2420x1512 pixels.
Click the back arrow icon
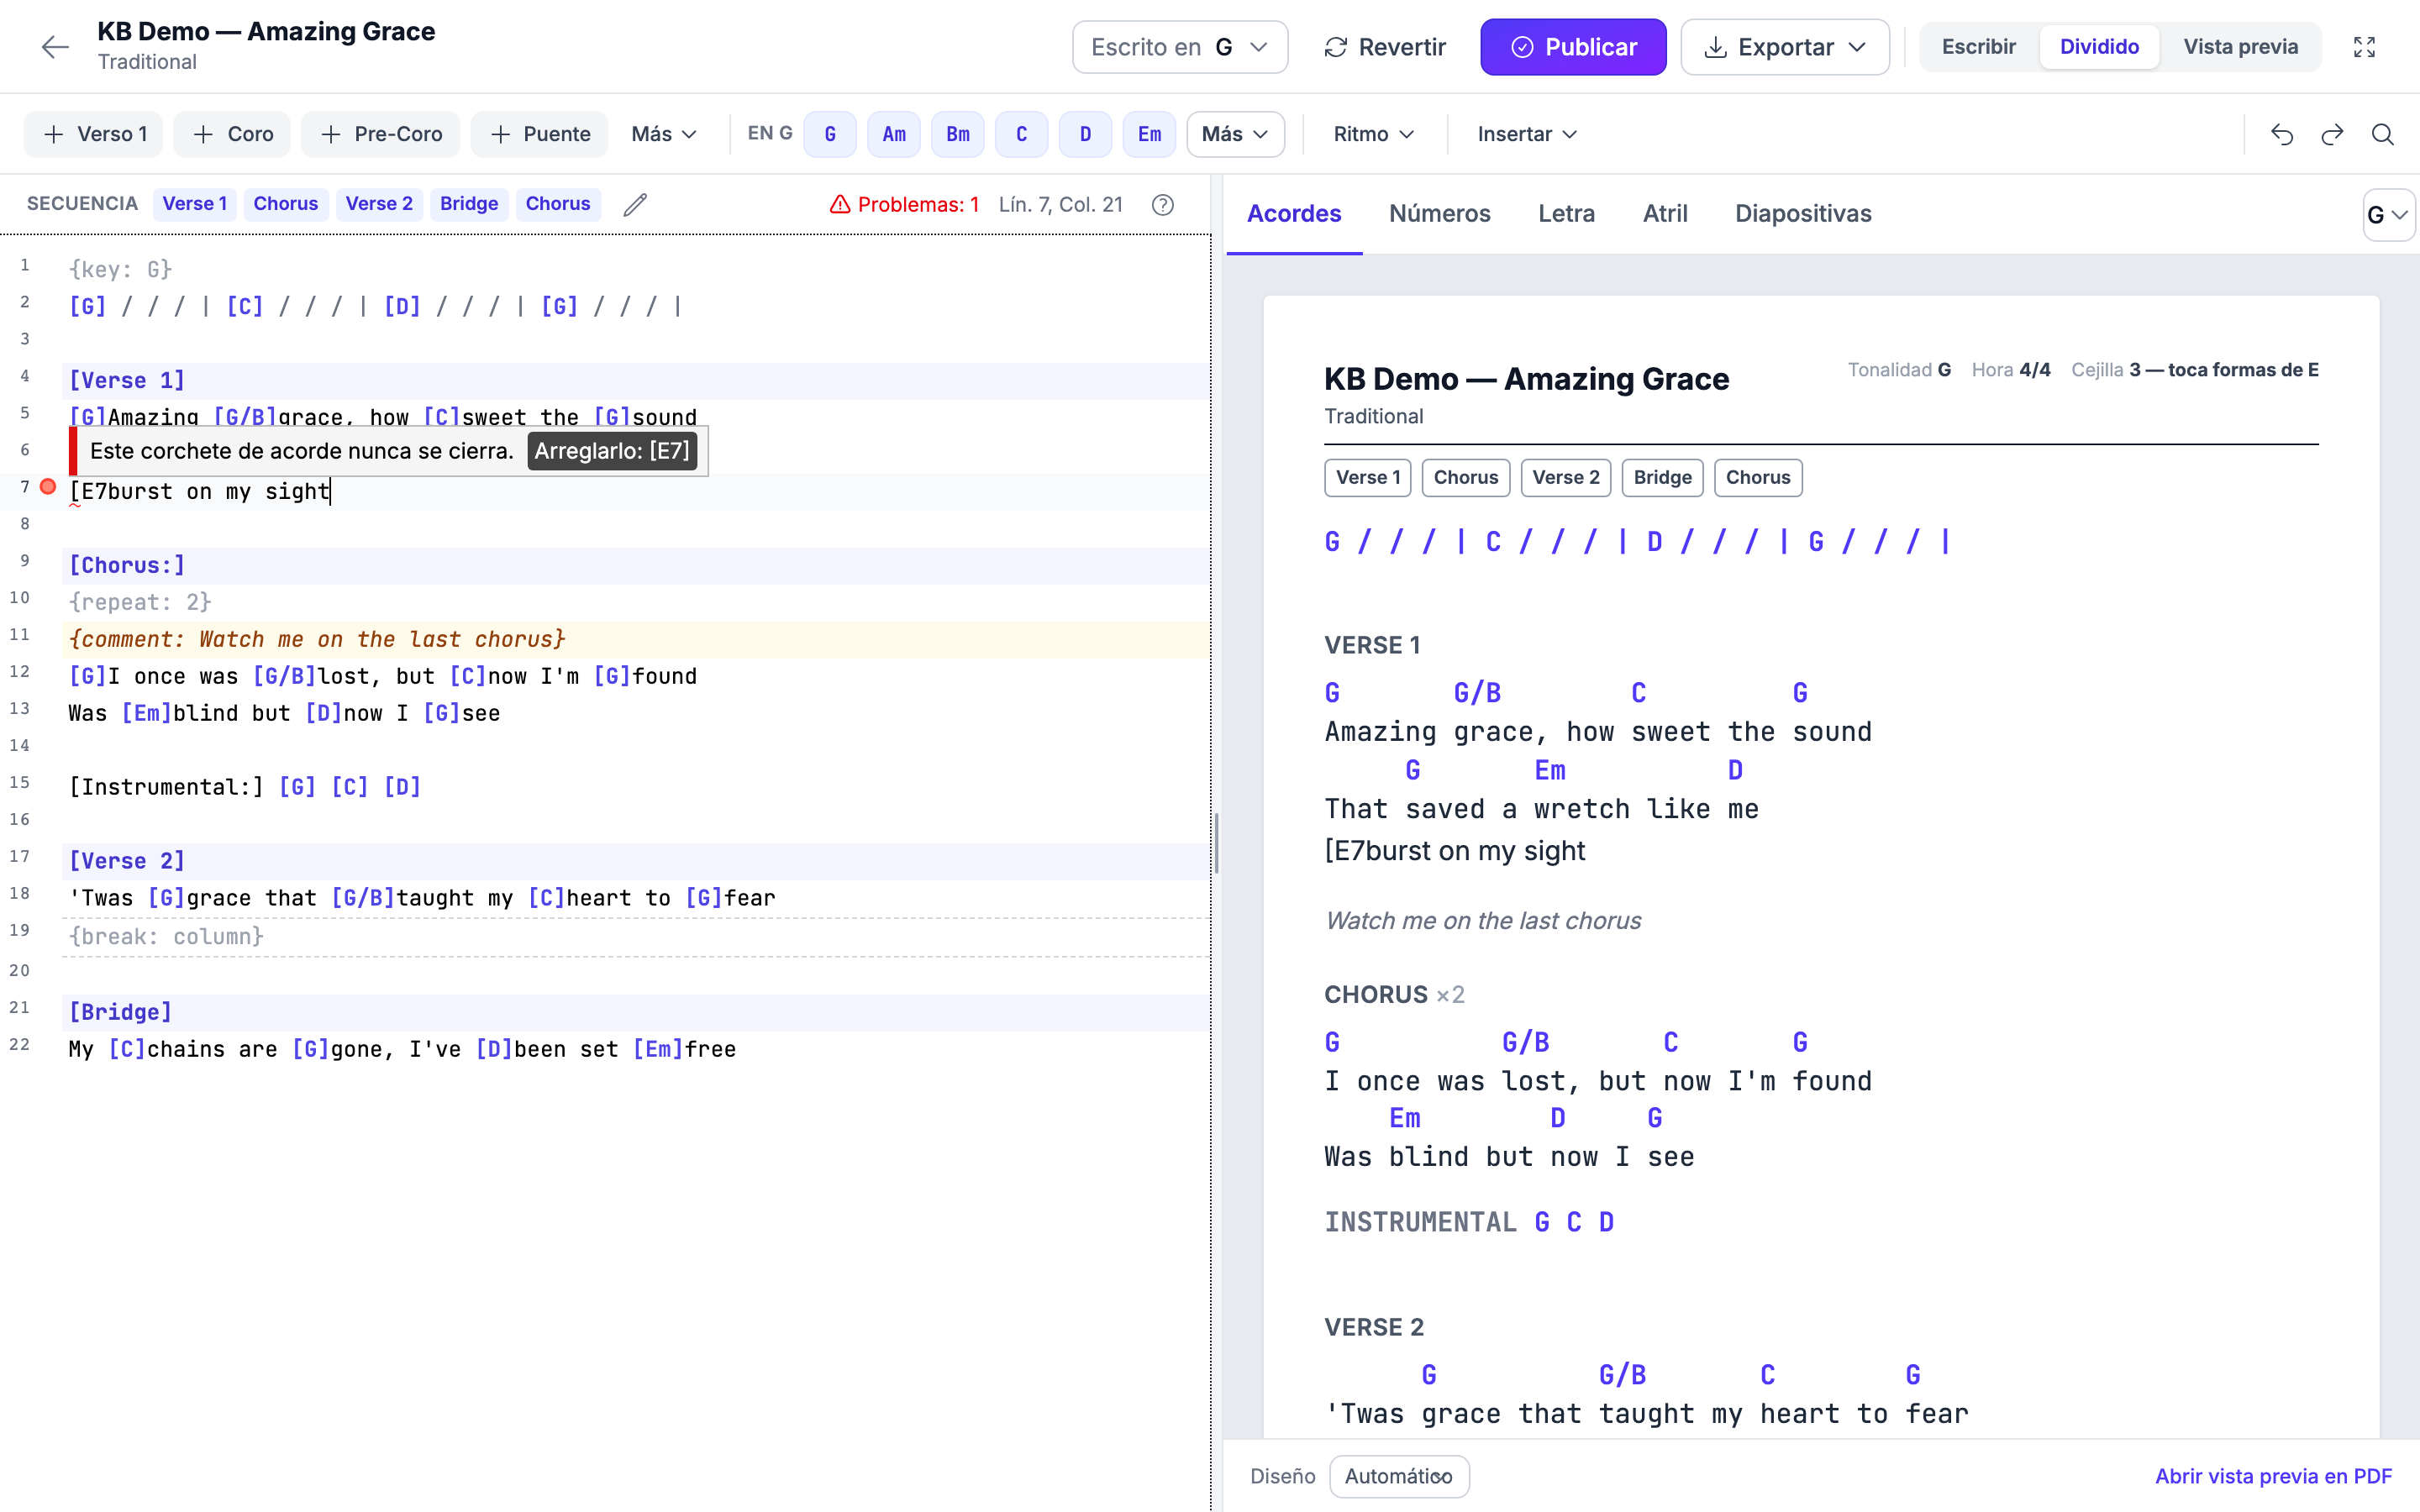click(x=55, y=47)
